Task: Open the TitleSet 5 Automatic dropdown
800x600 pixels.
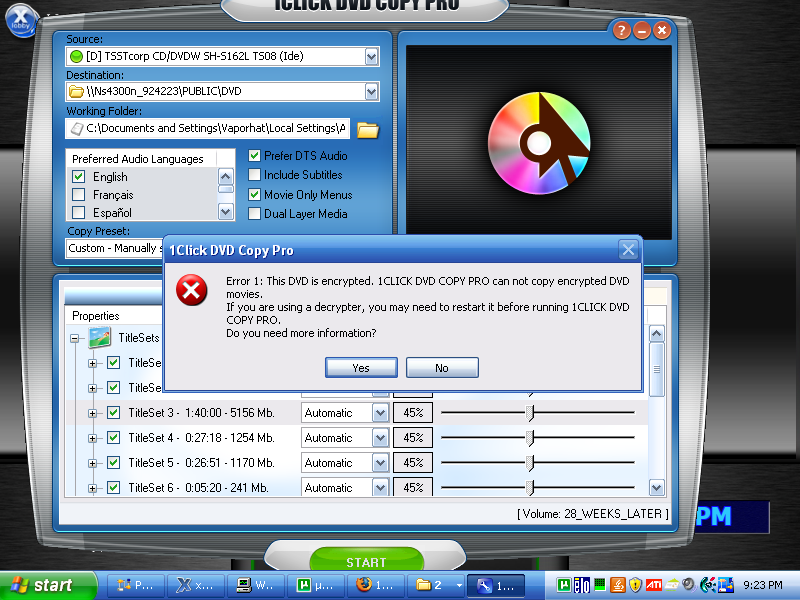Action: tap(380, 463)
